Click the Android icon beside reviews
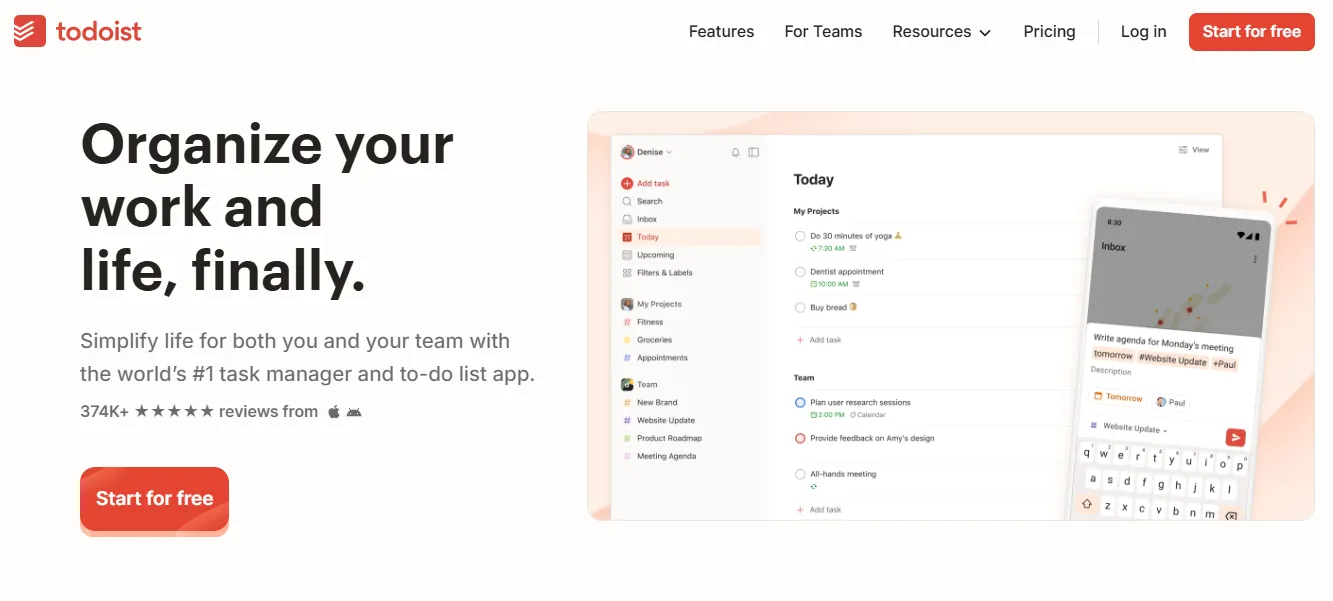This screenshot has height=601, width=1333. click(x=354, y=412)
